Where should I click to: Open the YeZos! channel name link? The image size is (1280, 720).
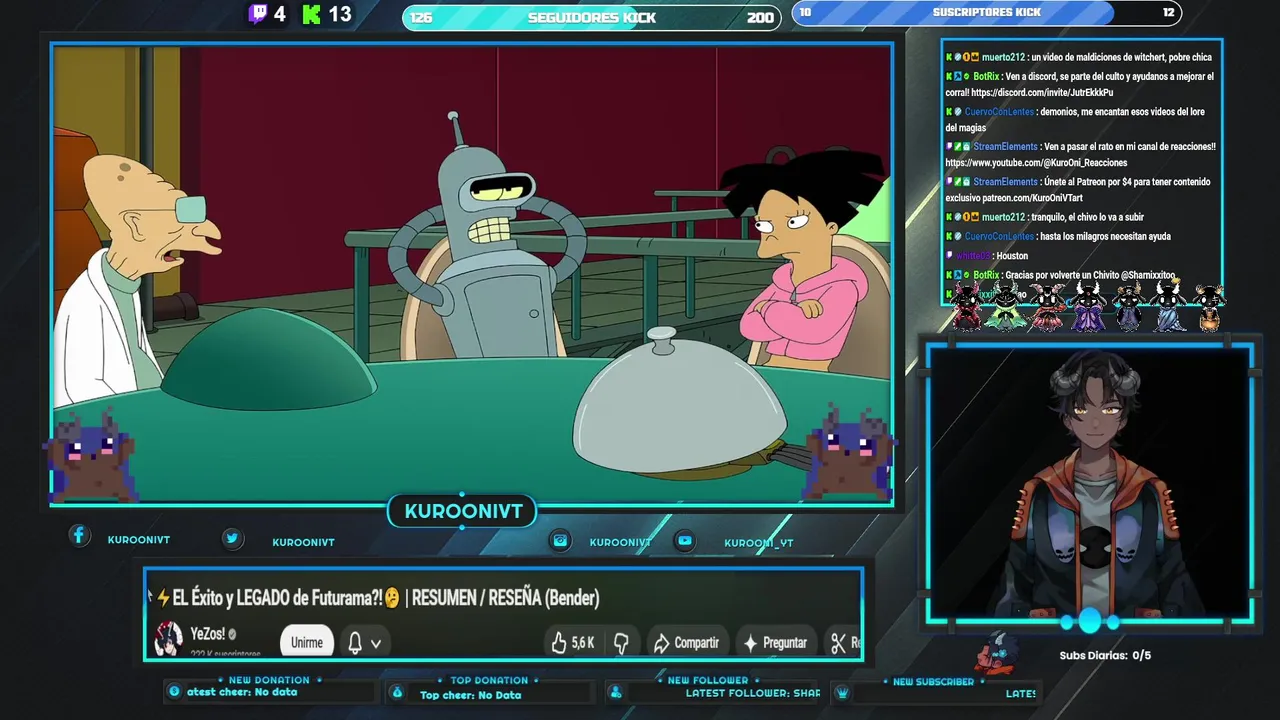coord(207,634)
